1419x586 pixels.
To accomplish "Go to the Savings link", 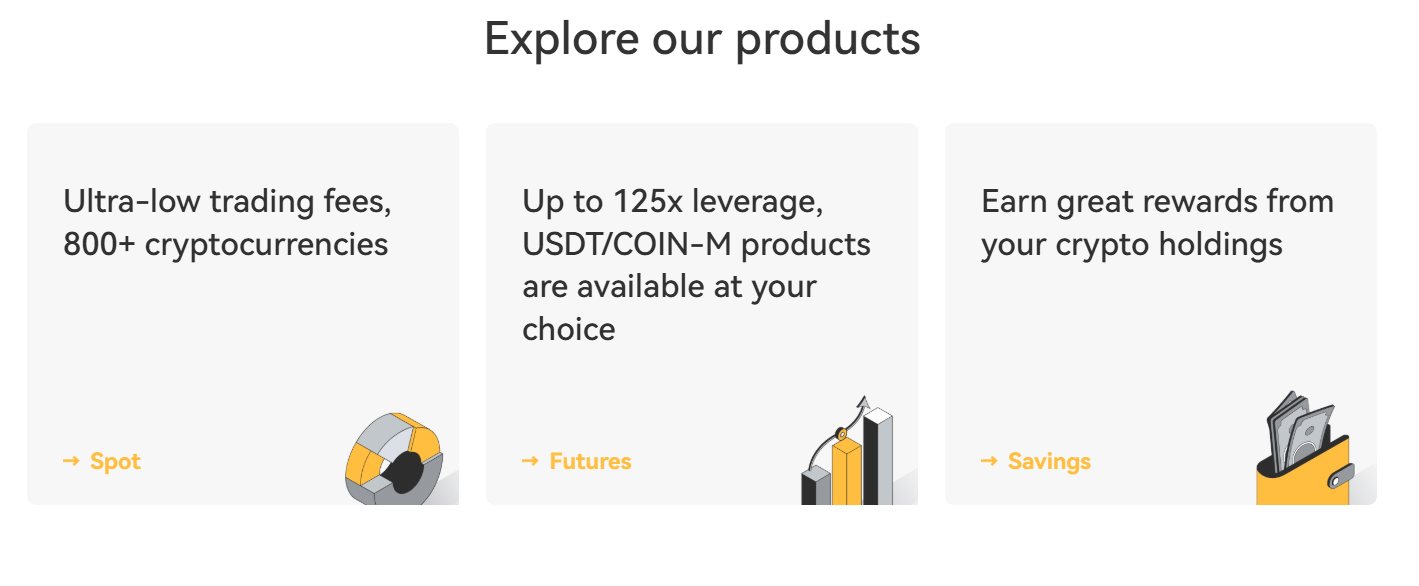I will pyautogui.click(x=1049, y=461).
